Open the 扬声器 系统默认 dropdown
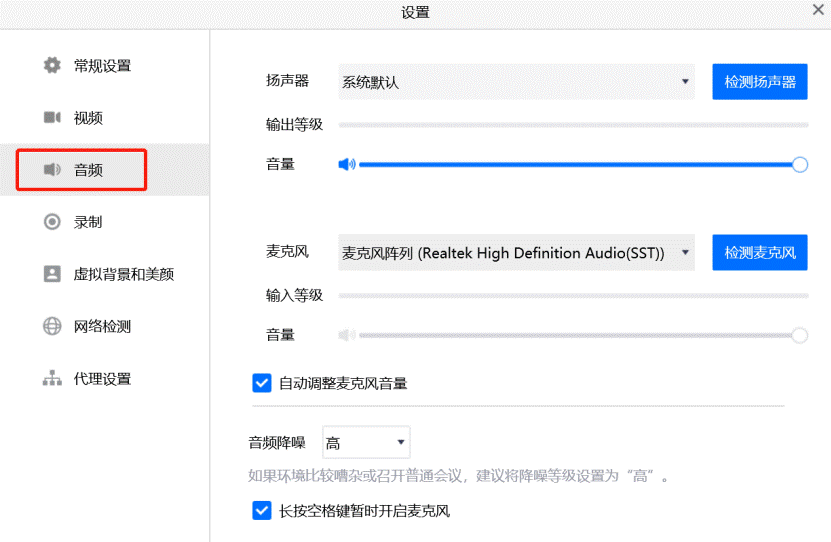 (x=516, y=82)
